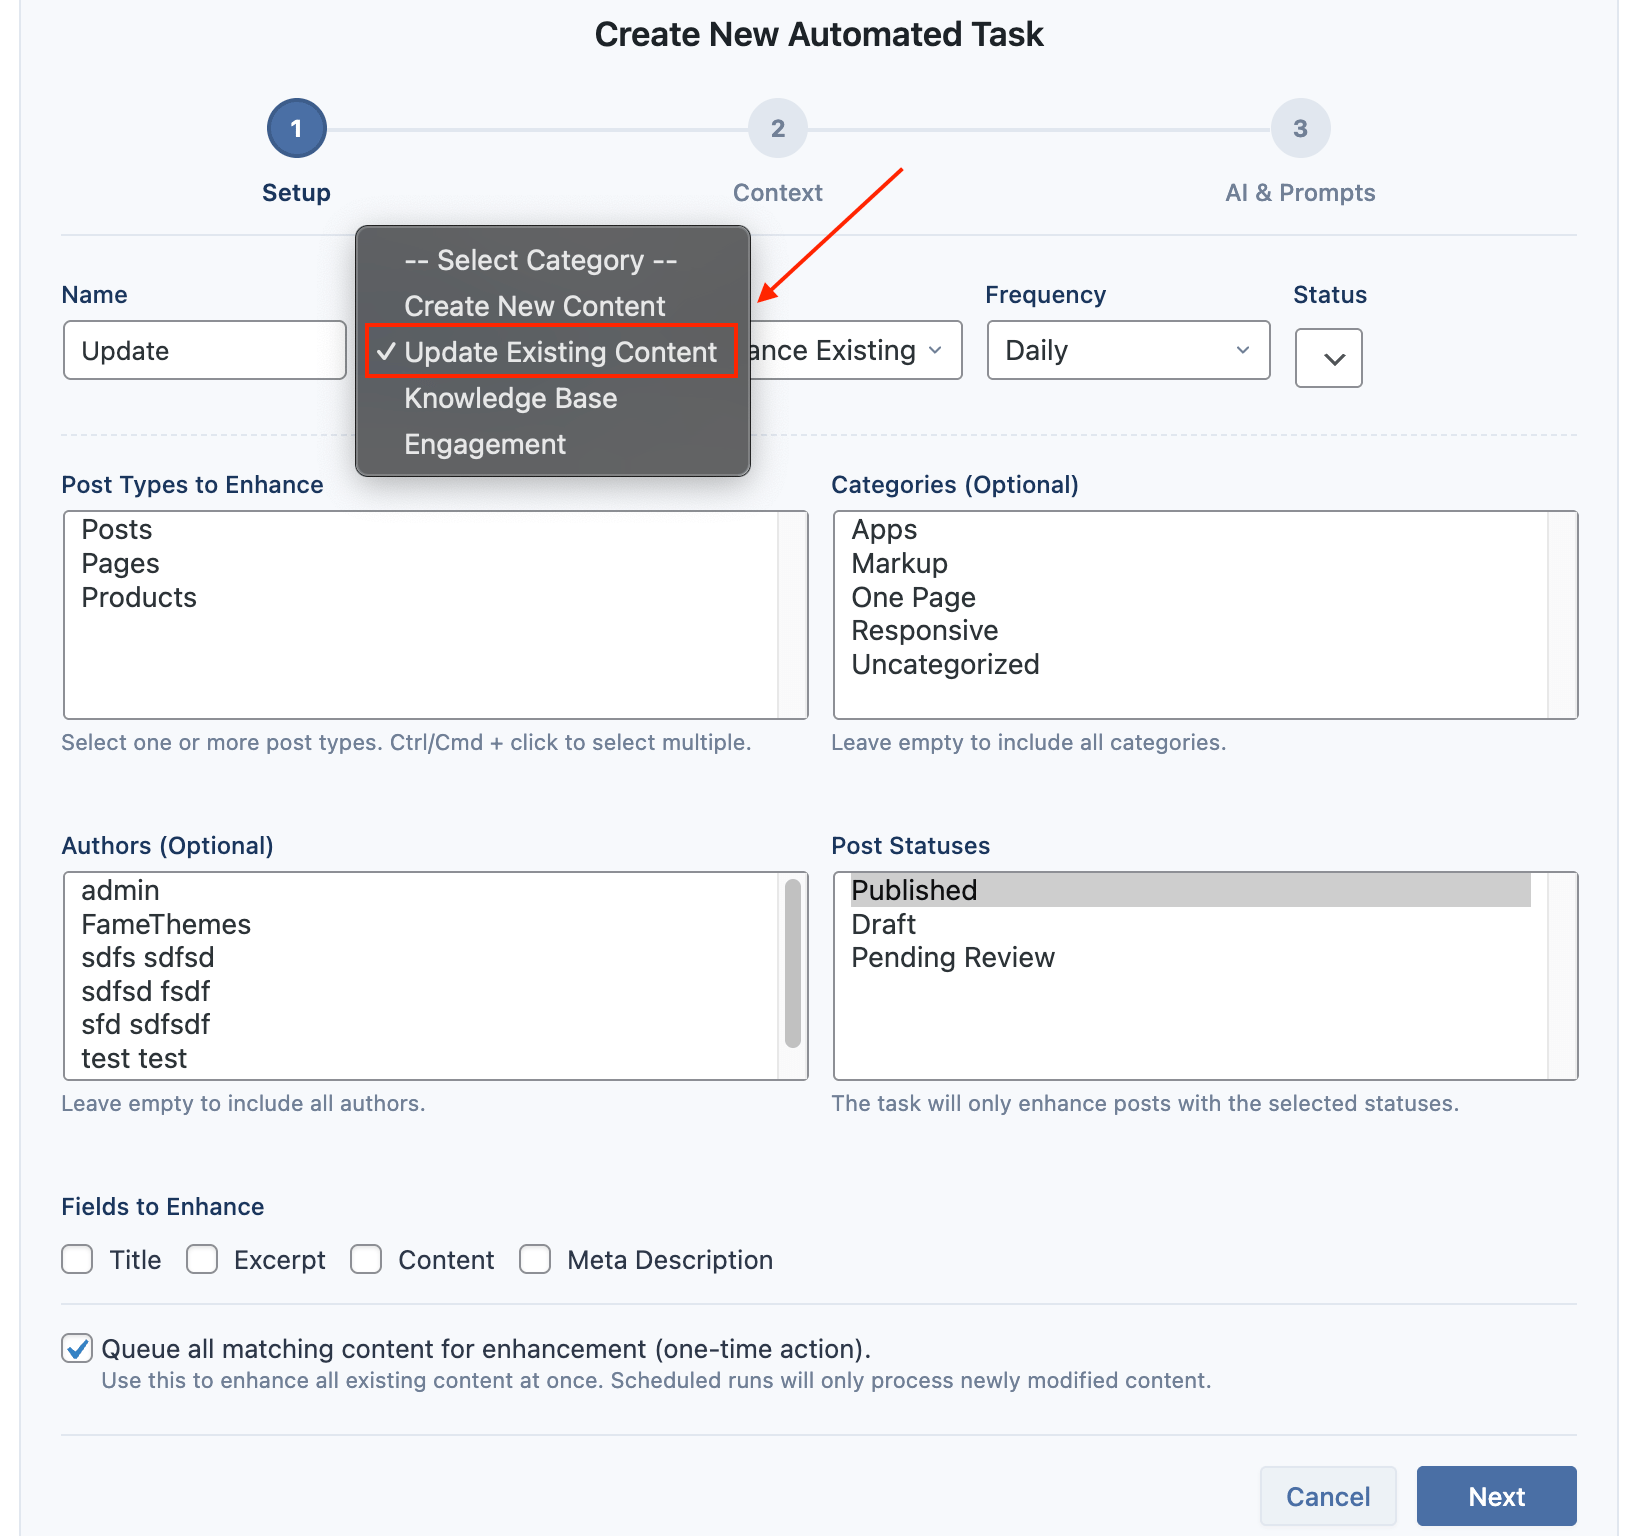Click step 1 Setup circle

click(296, 128)
